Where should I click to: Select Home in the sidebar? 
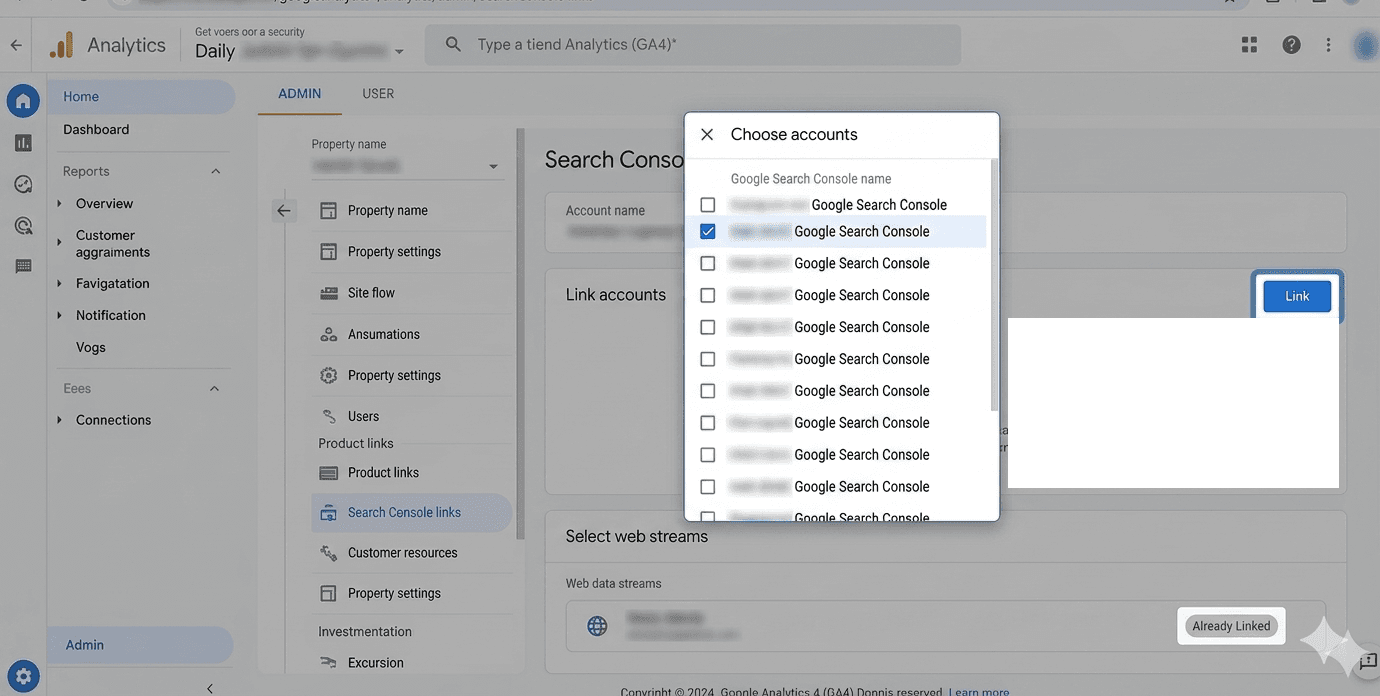[x=141, y=97]
